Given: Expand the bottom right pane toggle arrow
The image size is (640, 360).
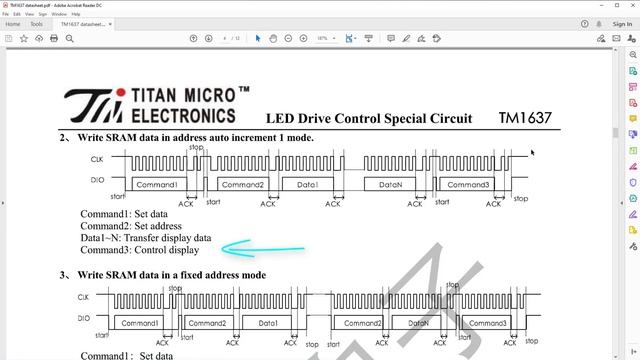Looking at the screenshot, I should [633, 352].
